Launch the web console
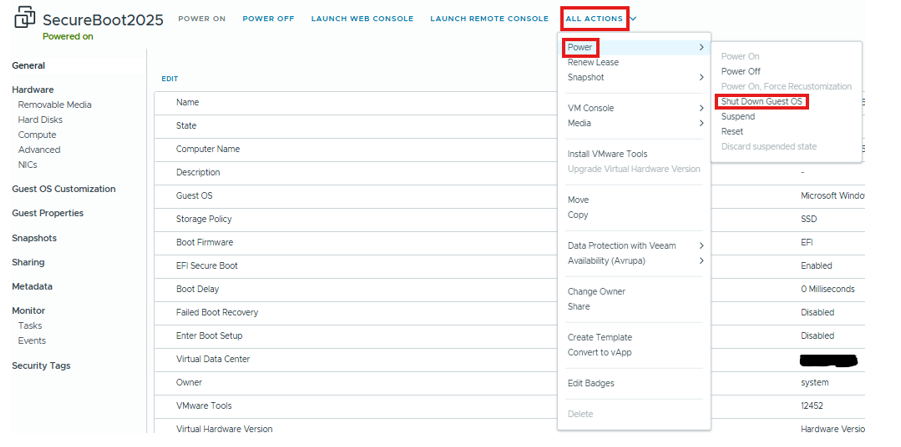Screen dimensions: 901x447 pyautogui.click(x=362, y=19)
